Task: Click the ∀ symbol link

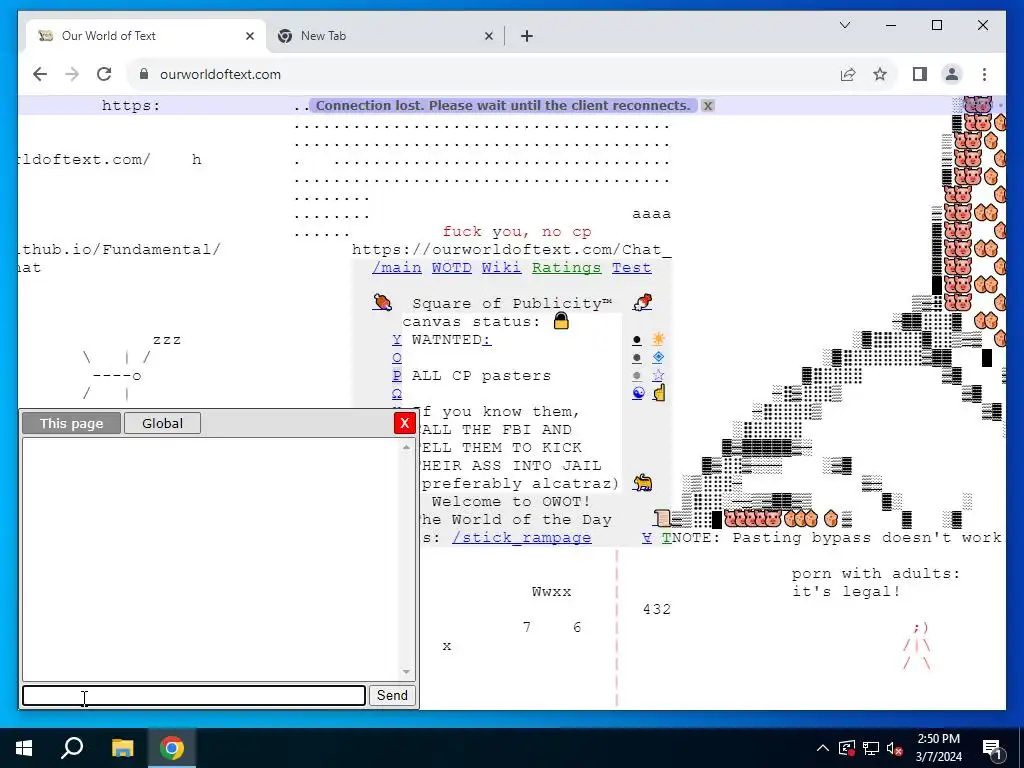Action: (x=647, y=537)
